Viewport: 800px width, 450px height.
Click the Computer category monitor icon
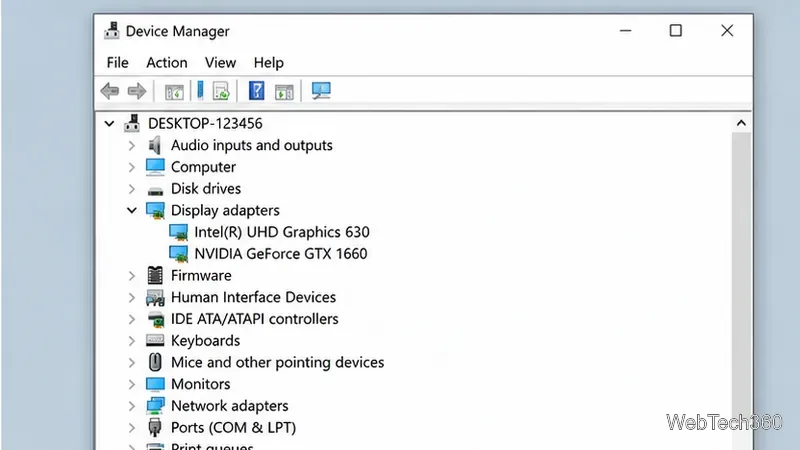(155, 167)
